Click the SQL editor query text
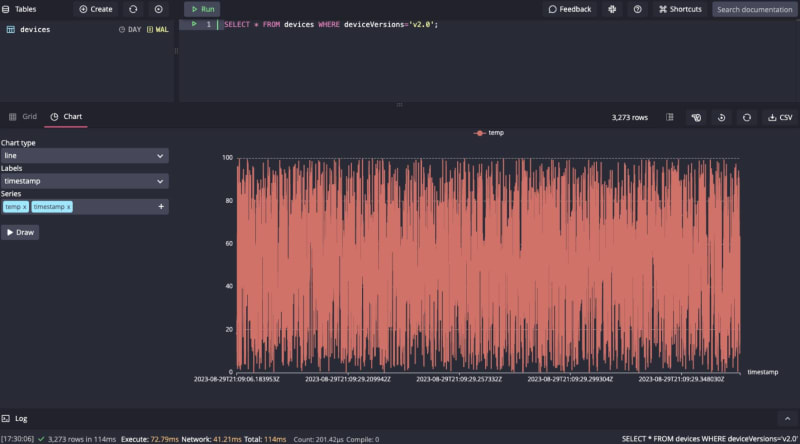 [x=331, y=24]
